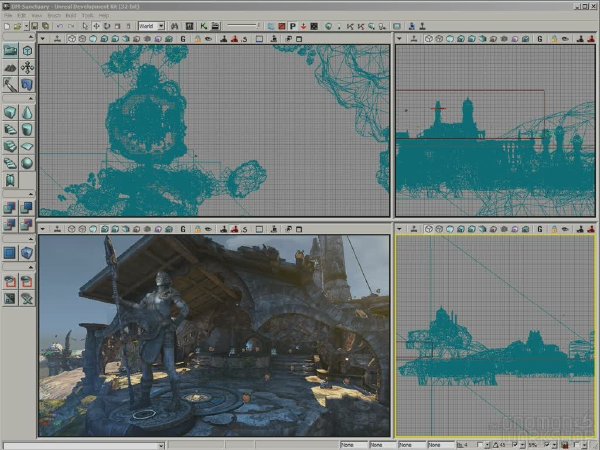
Task: Redo the last undone action
Action: [x=71, y=26]
